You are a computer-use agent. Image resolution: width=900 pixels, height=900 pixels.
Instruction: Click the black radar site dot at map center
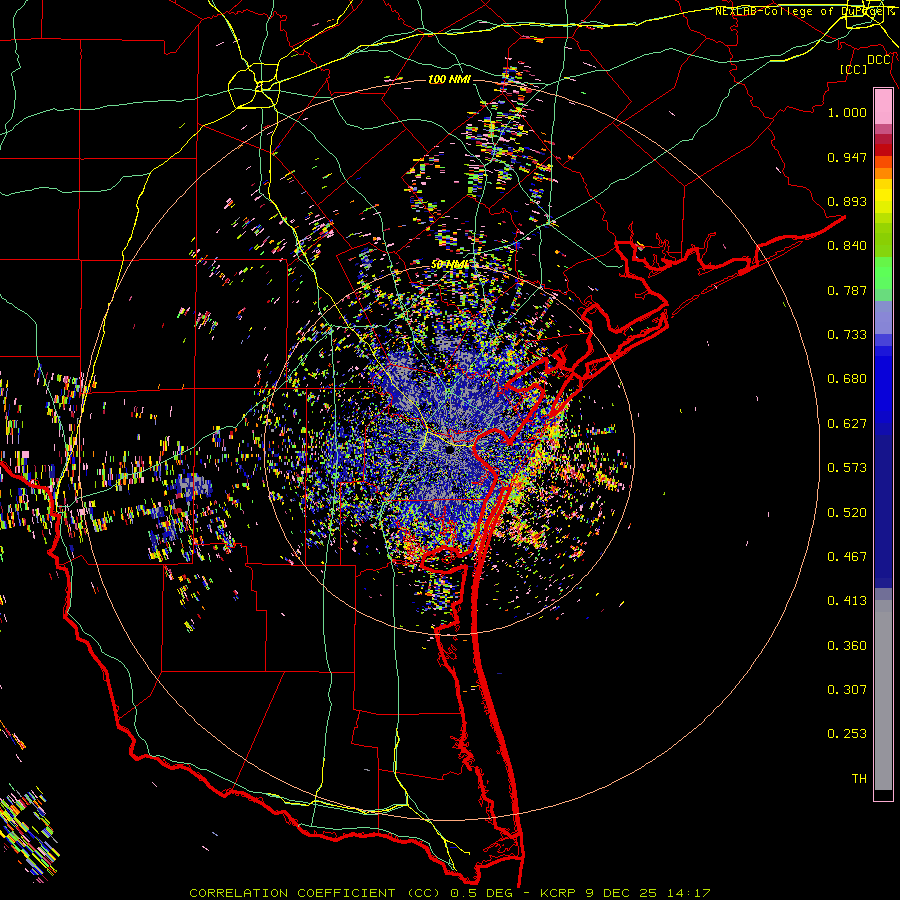coord(450,450)
